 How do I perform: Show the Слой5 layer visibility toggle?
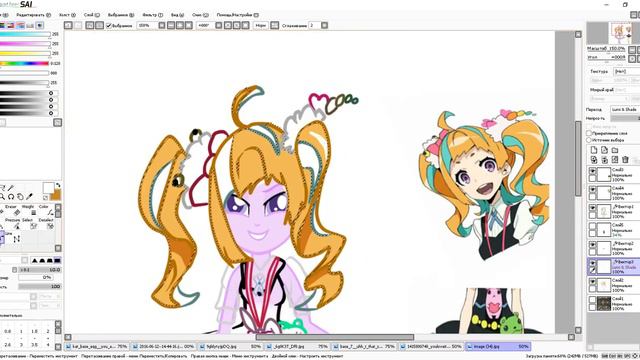[592, 227]
